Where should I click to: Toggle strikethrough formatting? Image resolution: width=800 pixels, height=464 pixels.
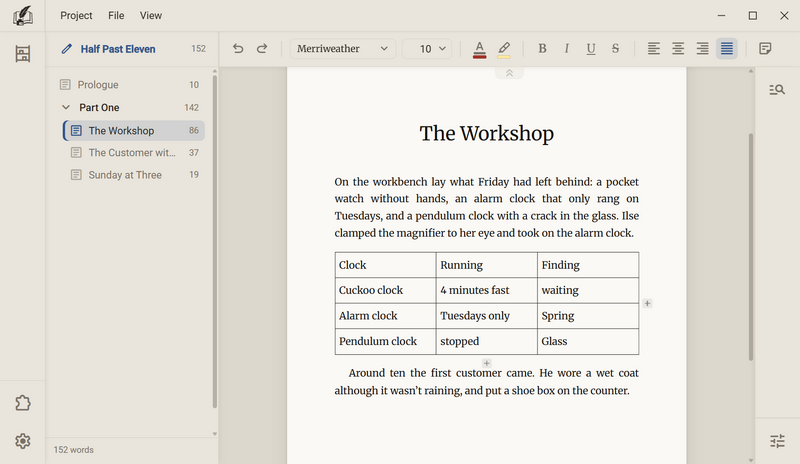(615, 48)
